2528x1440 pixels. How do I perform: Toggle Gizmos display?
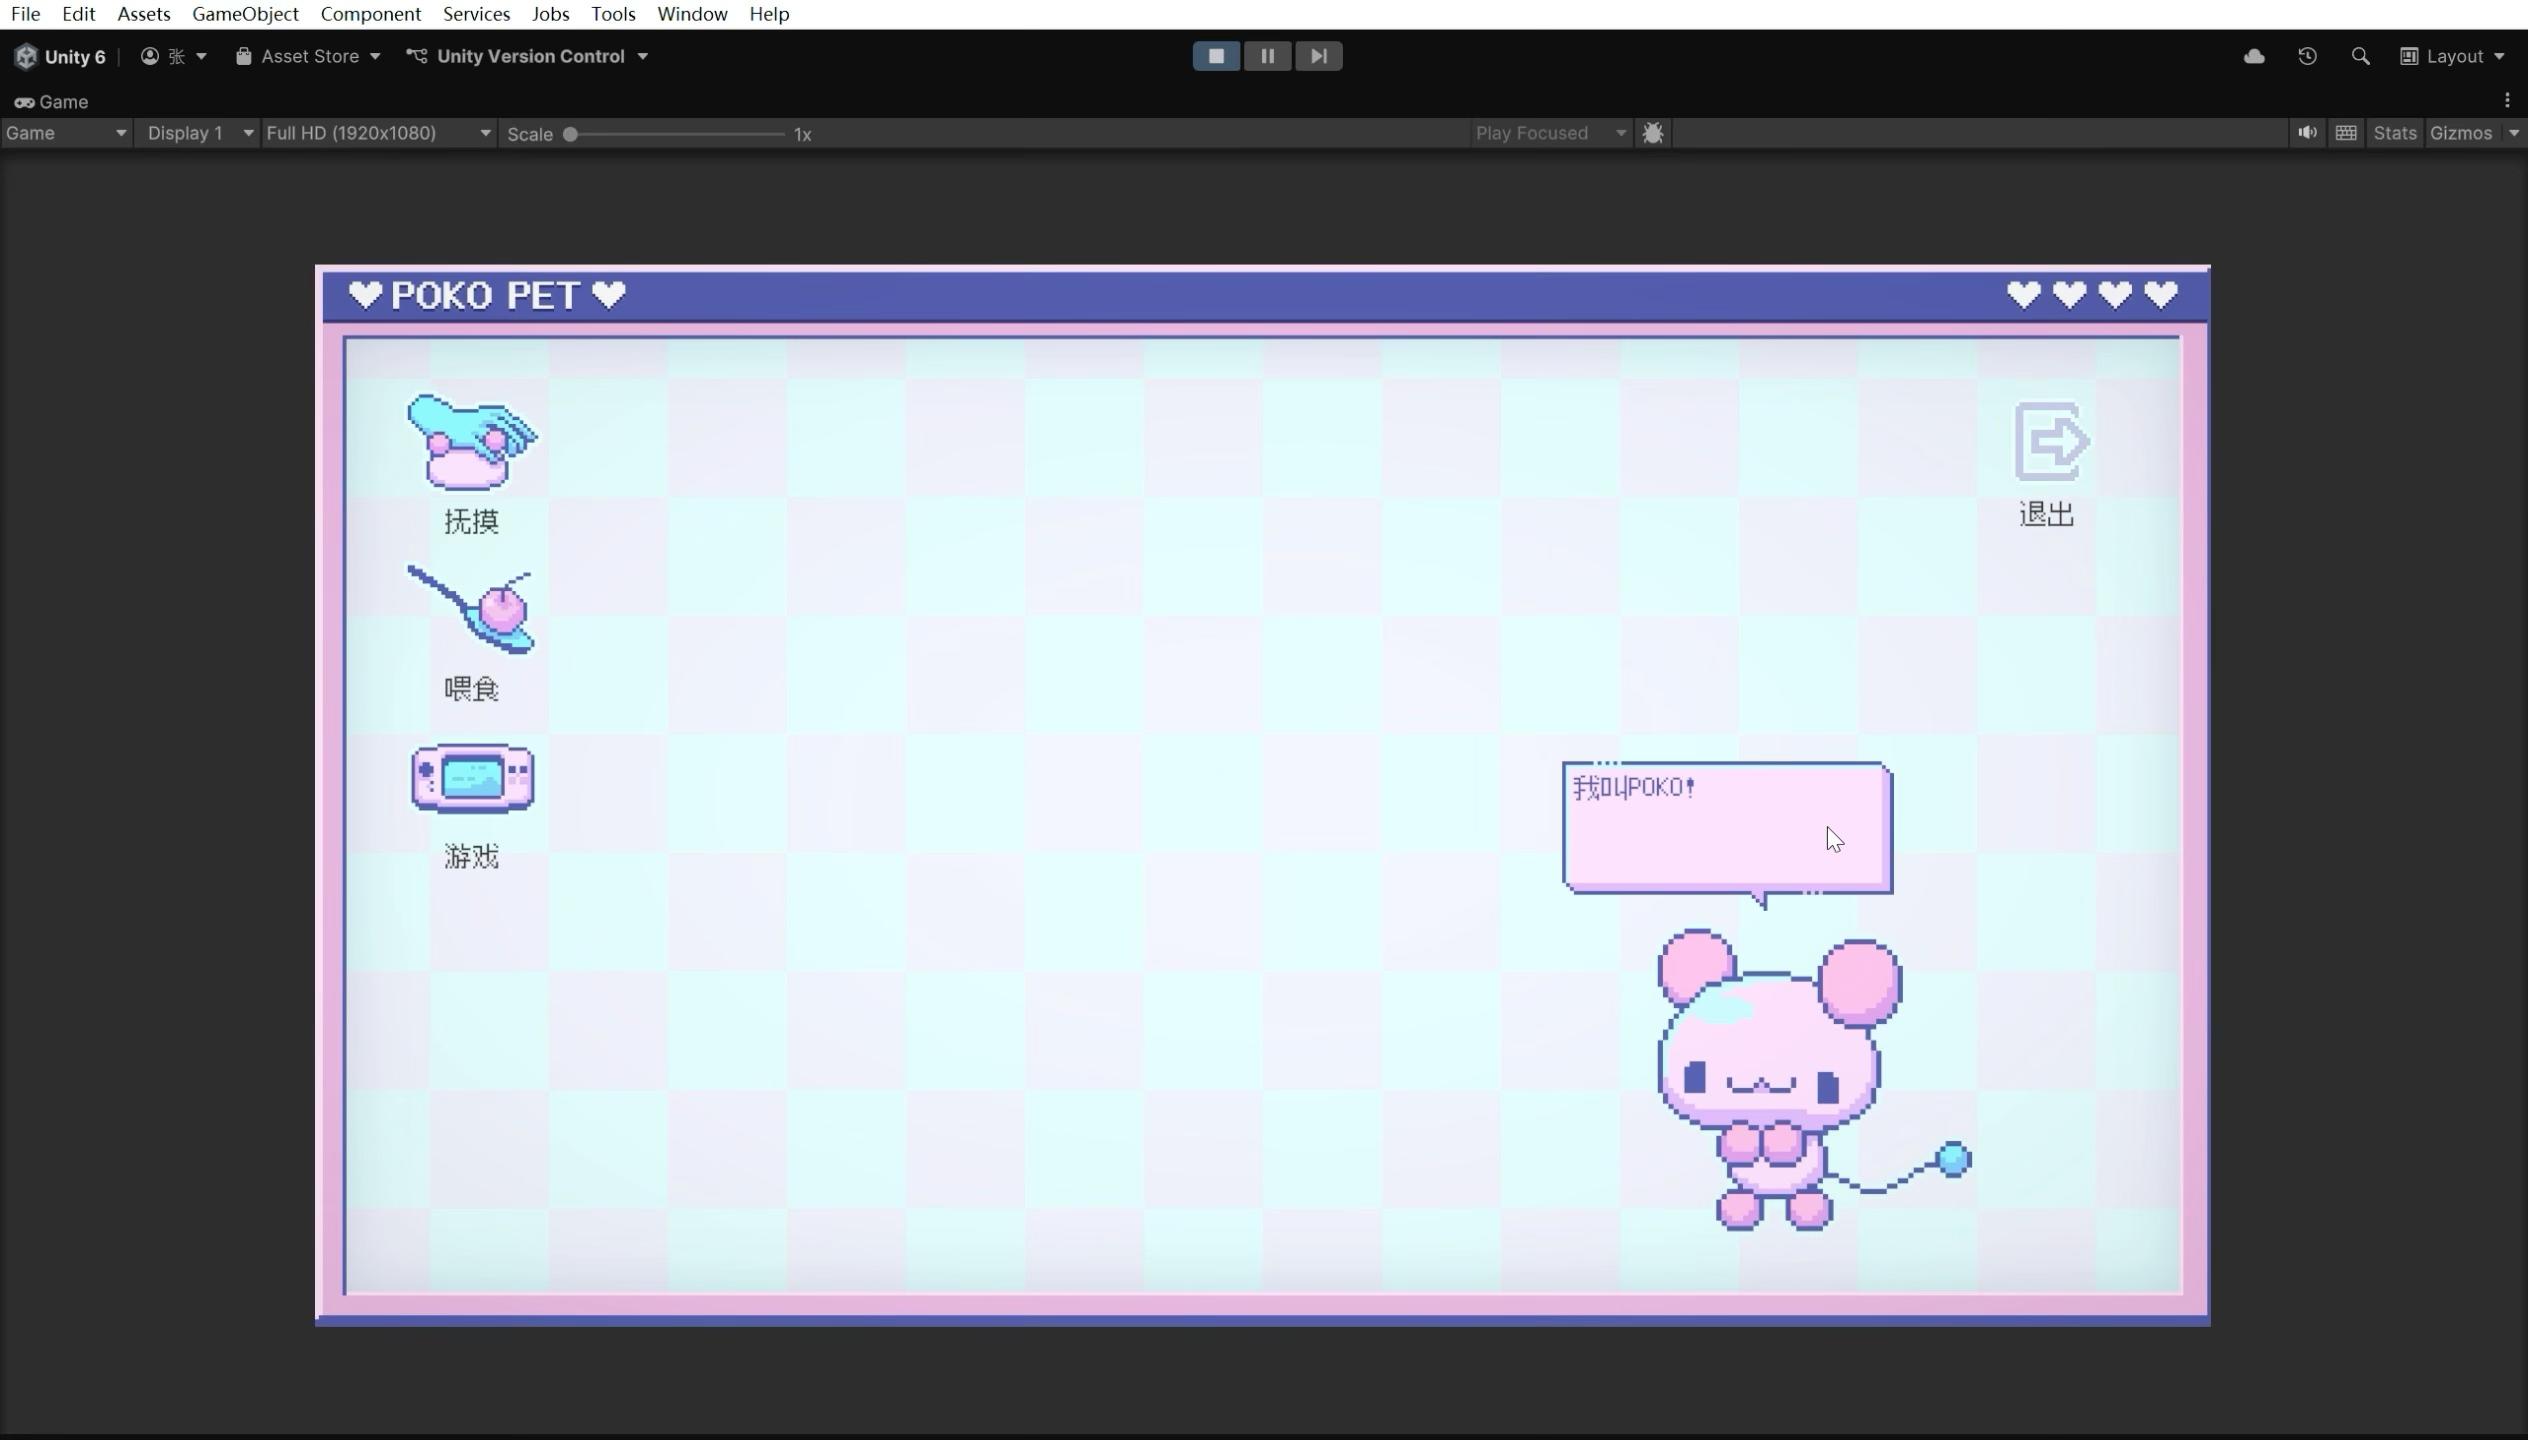tap(2460, 133)
